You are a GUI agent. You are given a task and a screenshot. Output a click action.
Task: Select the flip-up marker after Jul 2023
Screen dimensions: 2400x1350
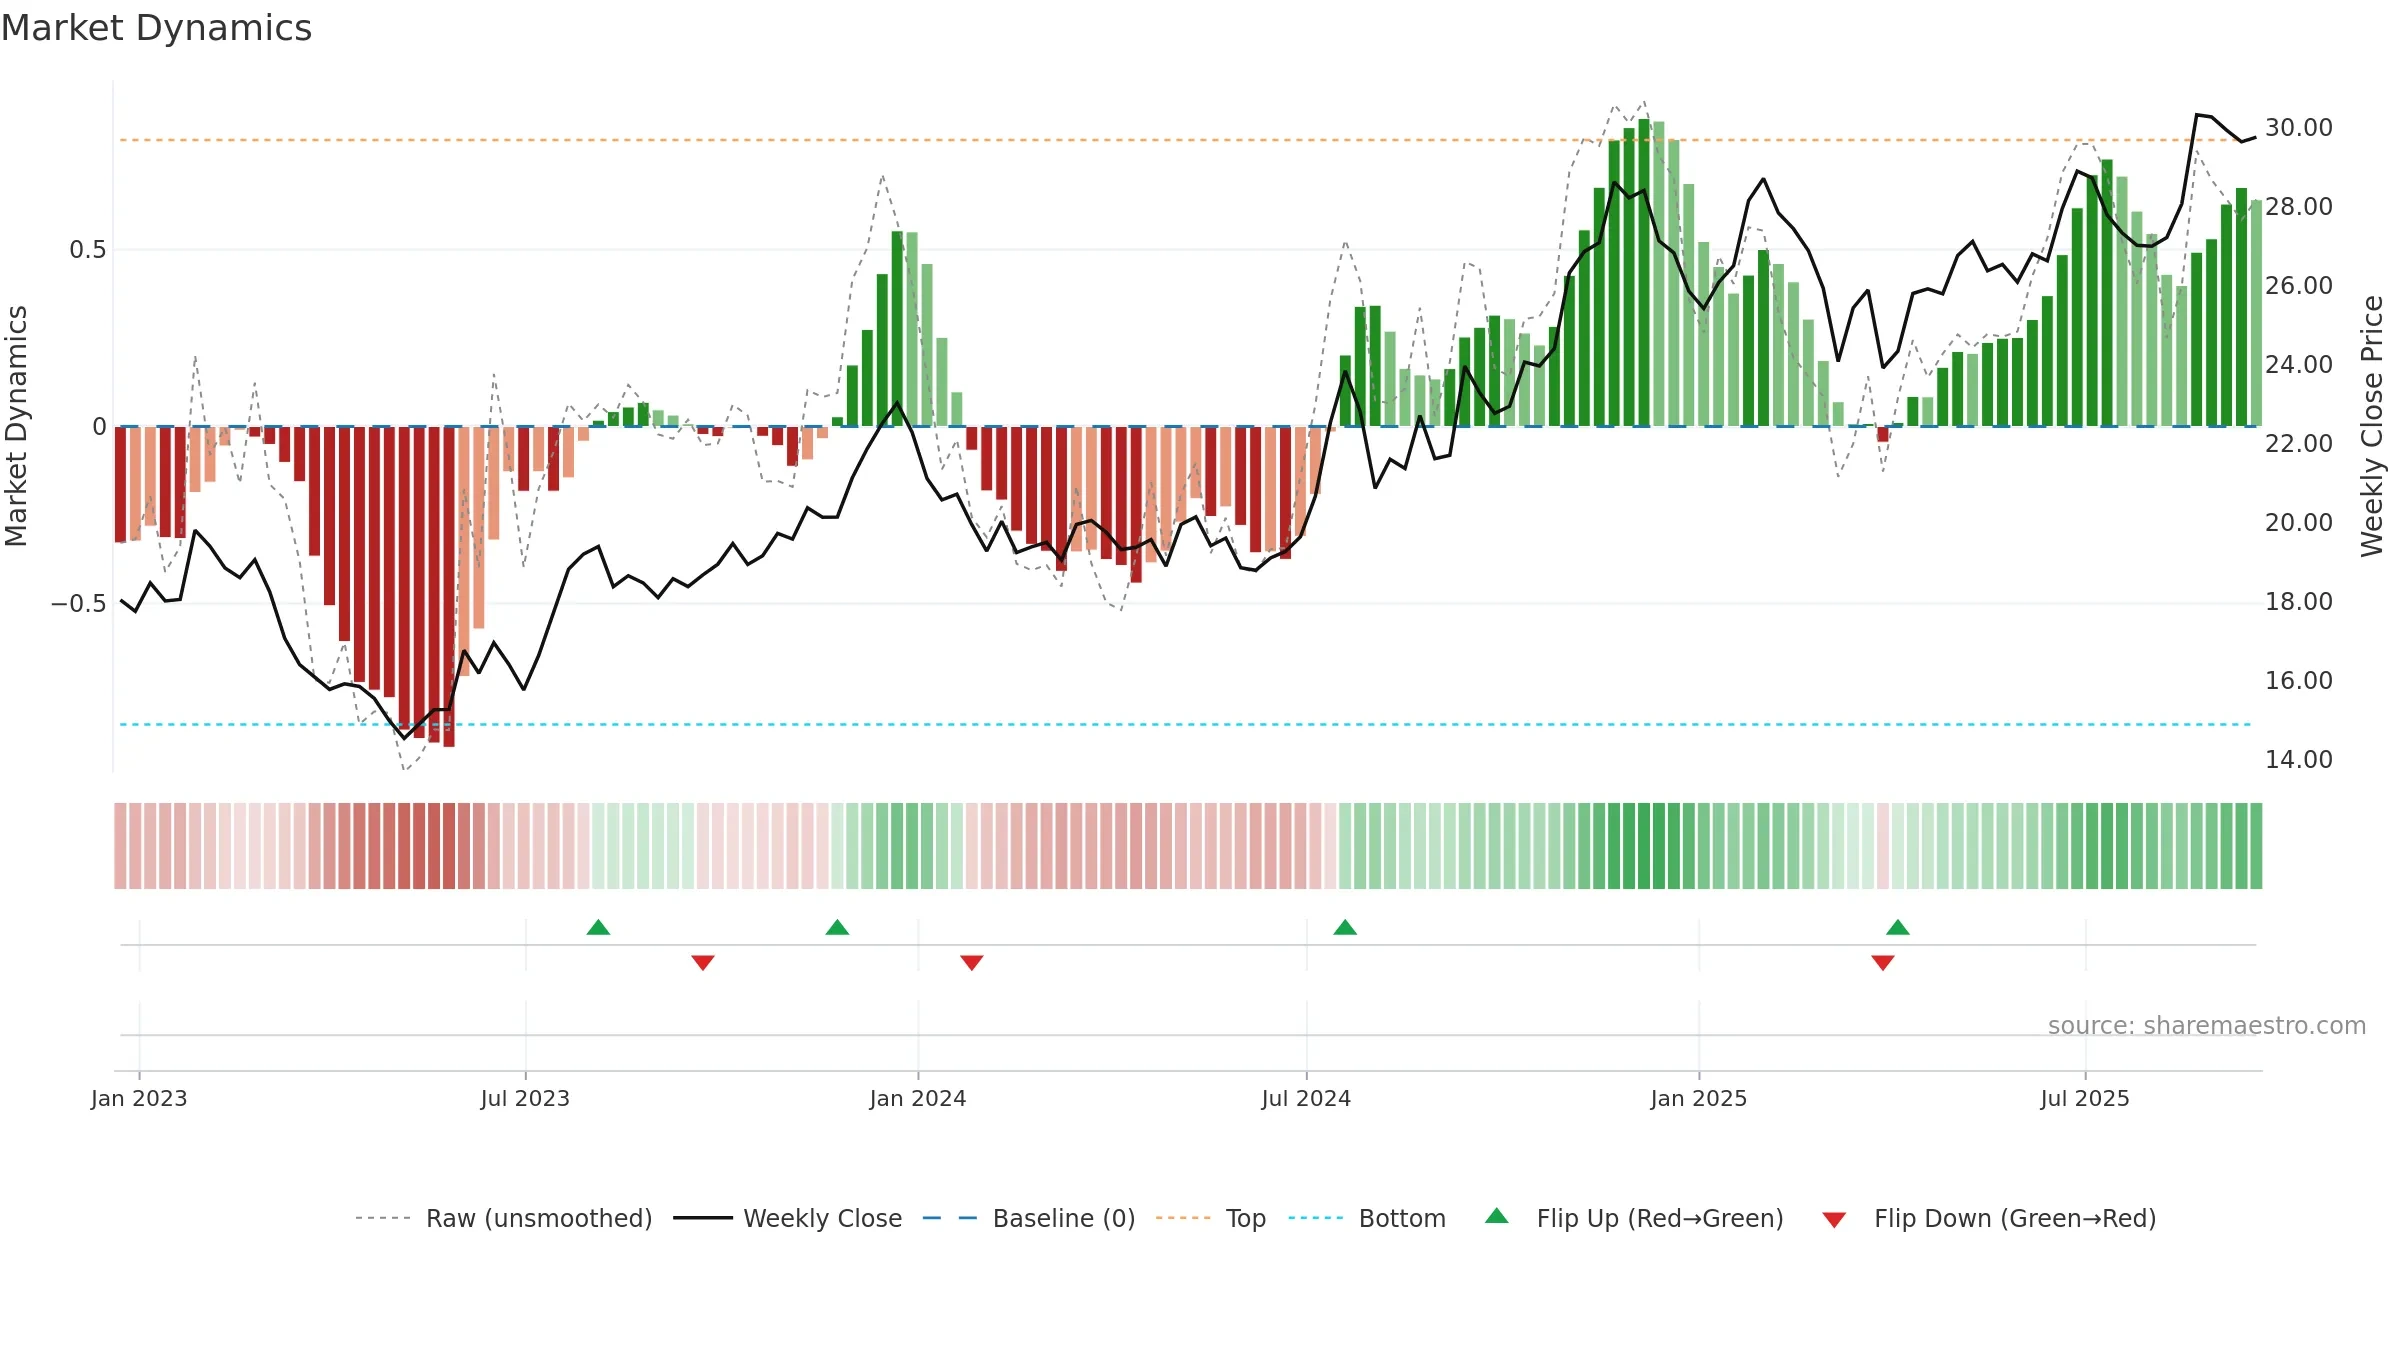pyautogui.click(x=598, y=927)
